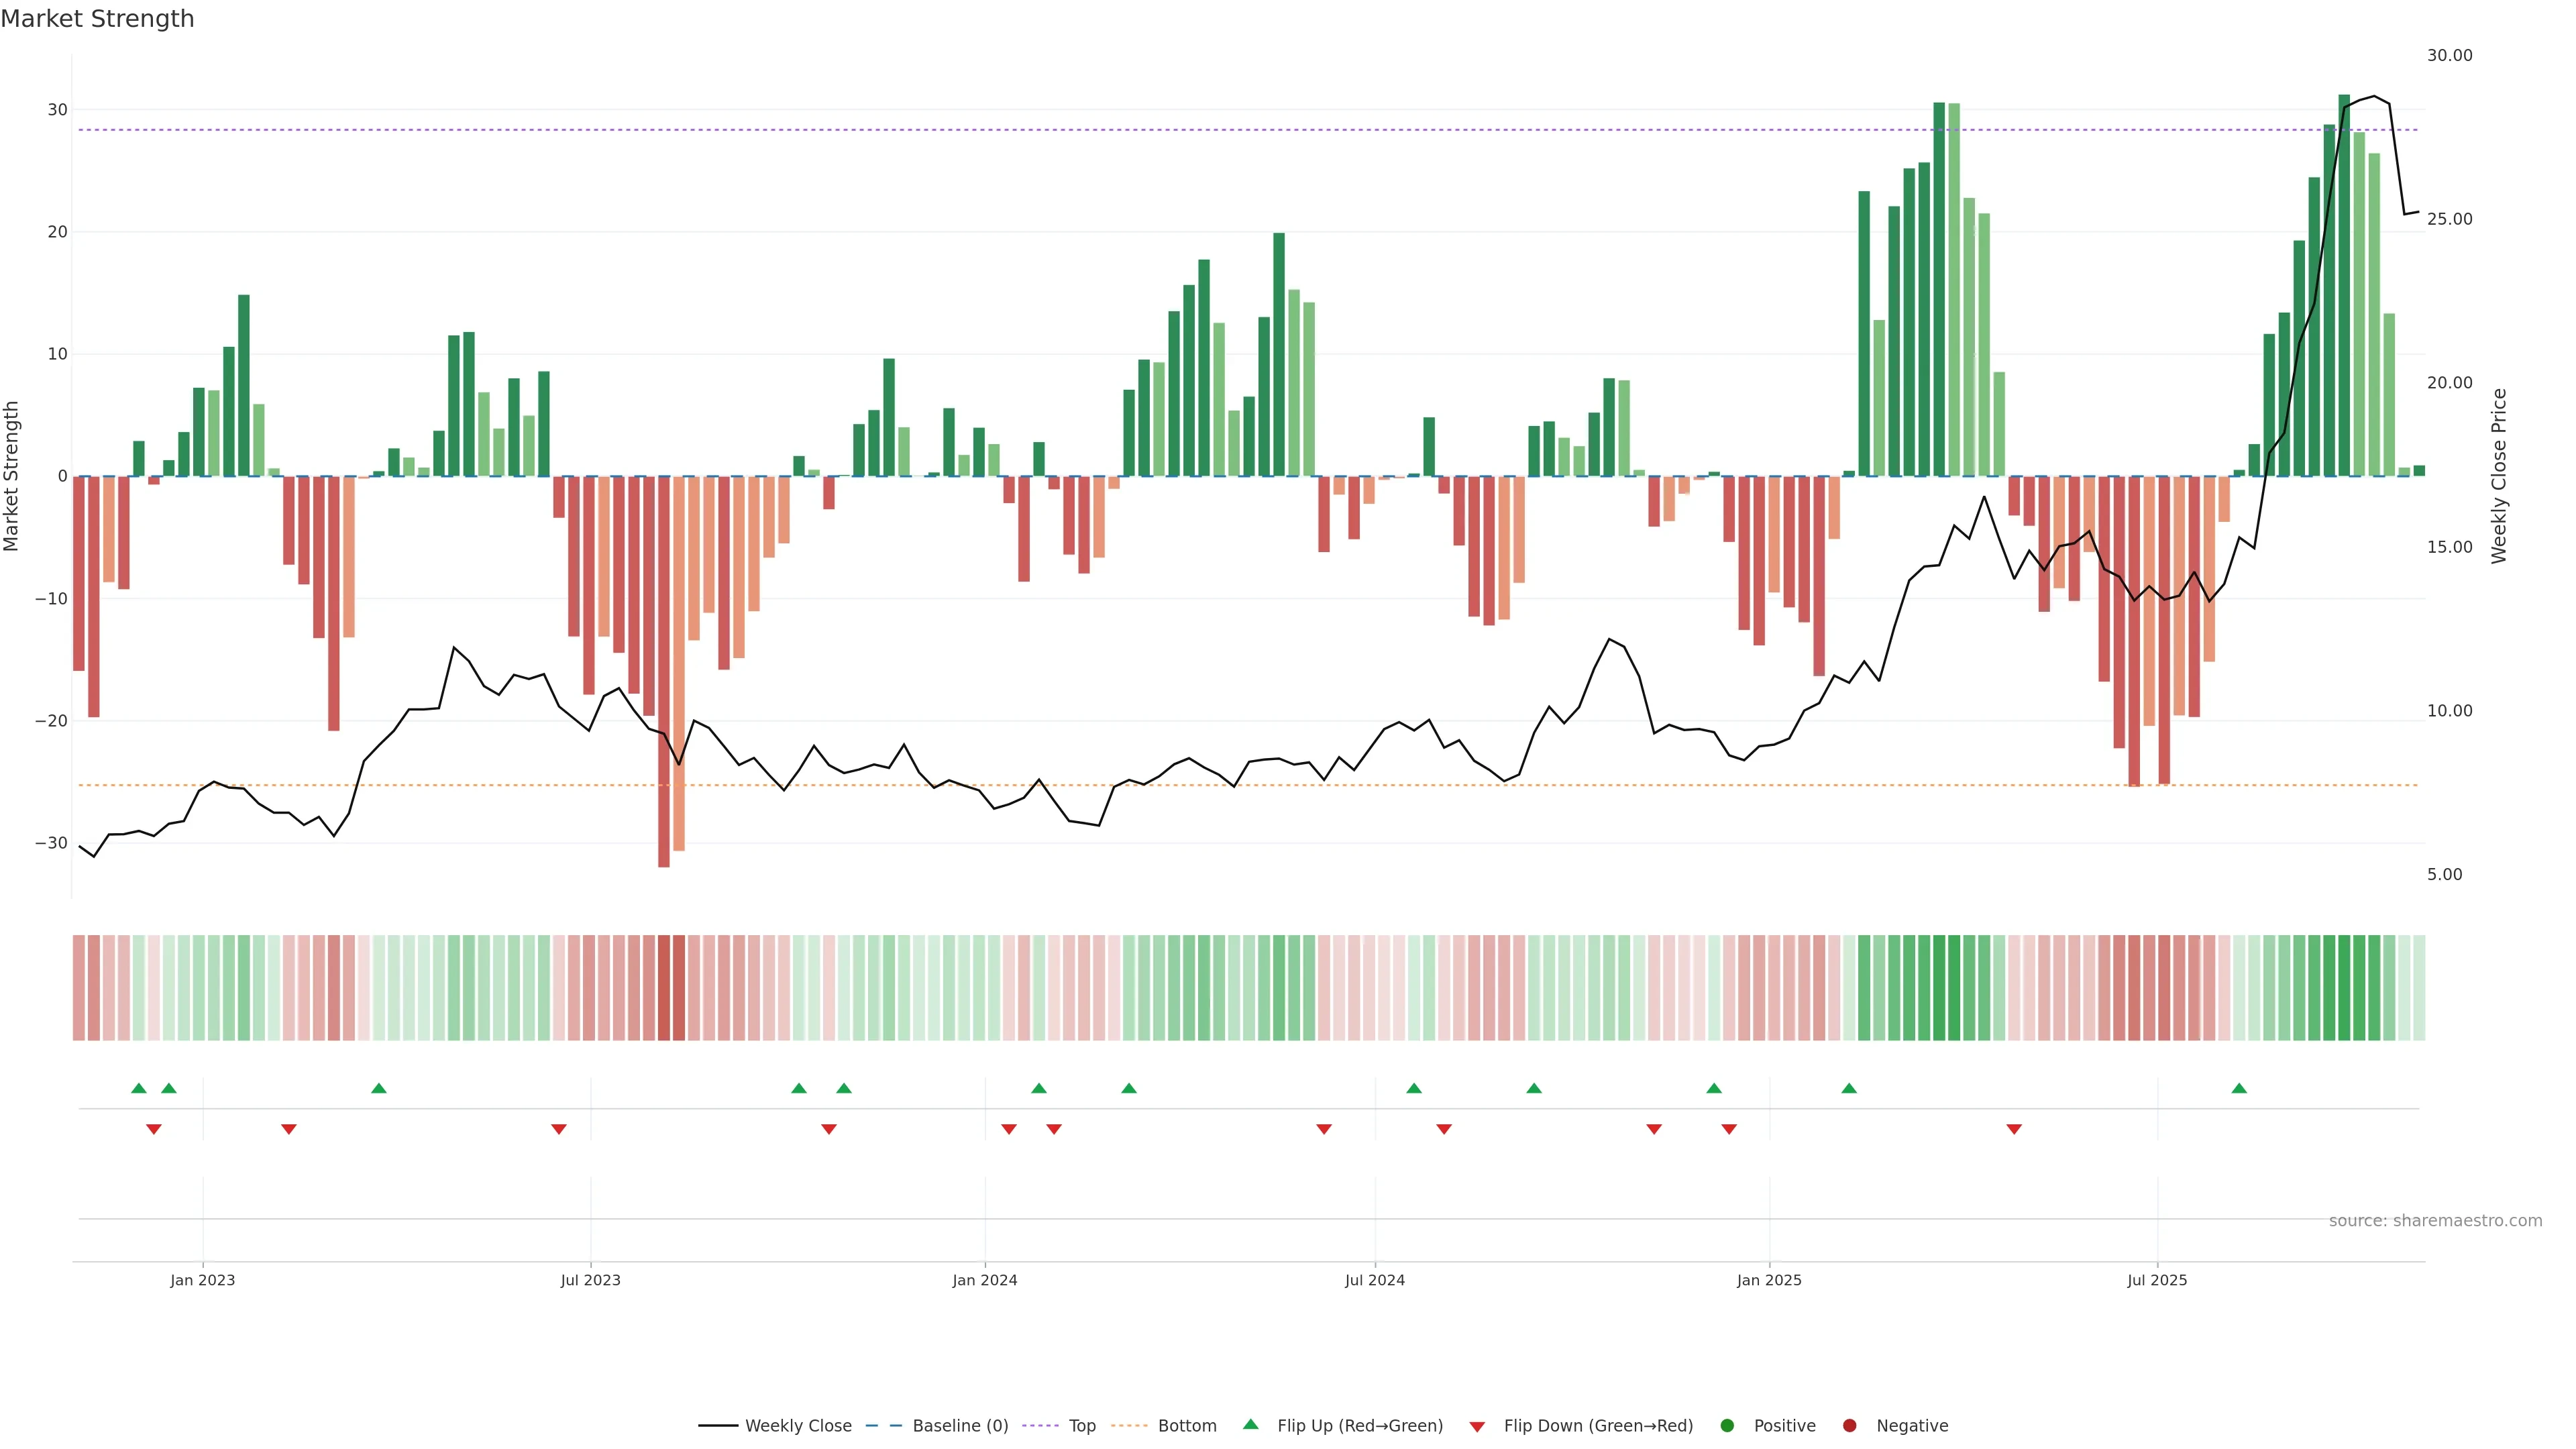
Task: Click the Jan 2024 x-axis label
Action: tap(984, 1280)
